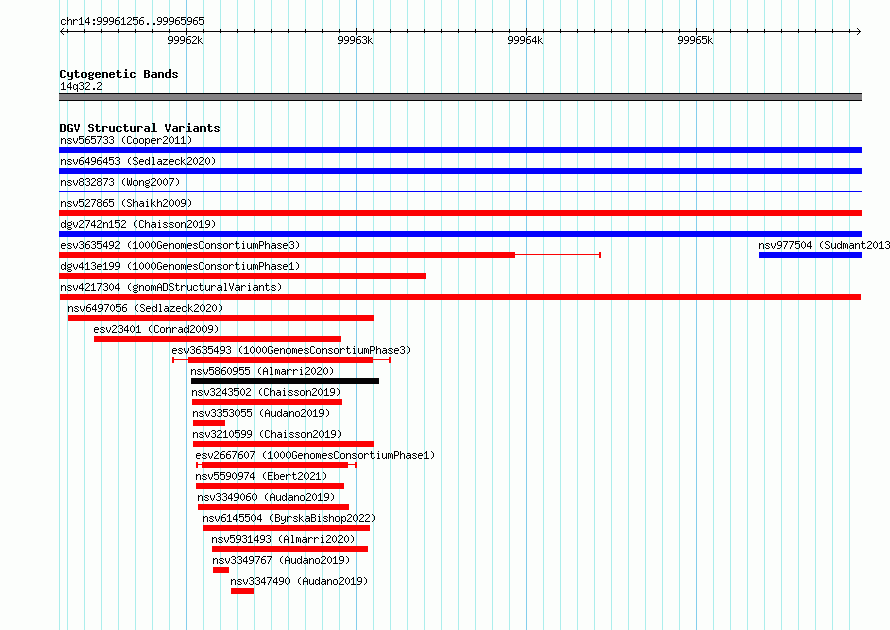890x630 pixels.
Task: Click the nsv565733 (Cooper2011) label
Action: [126, 140]
